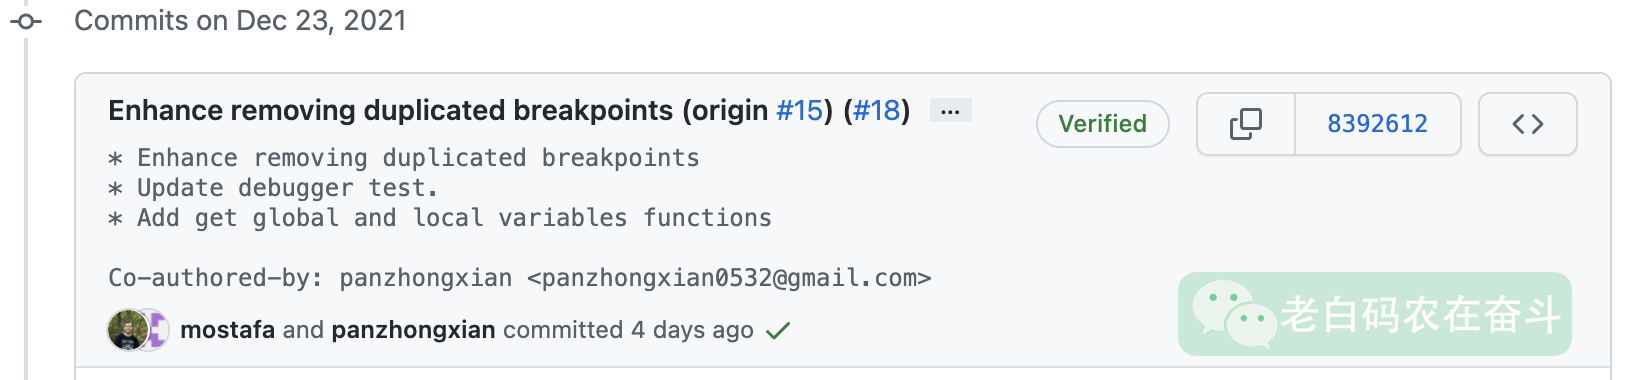
Task: Open mostafa's avatar image
Action: click(127, 330)
